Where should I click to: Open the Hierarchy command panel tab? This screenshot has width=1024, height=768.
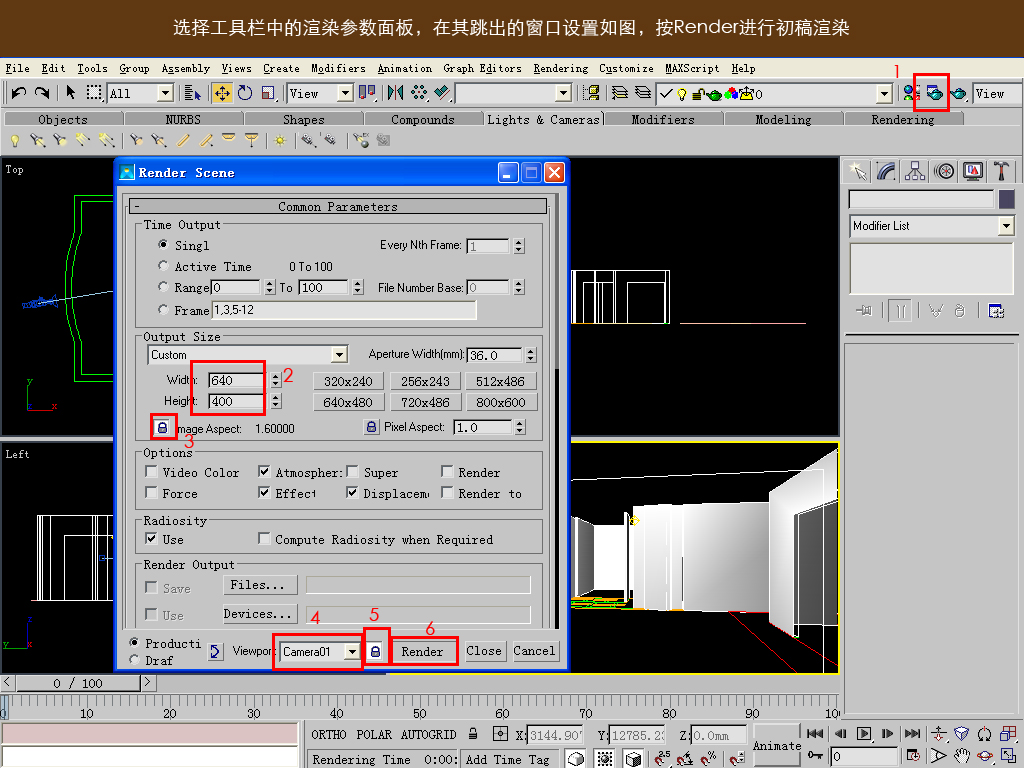[914, 171]
